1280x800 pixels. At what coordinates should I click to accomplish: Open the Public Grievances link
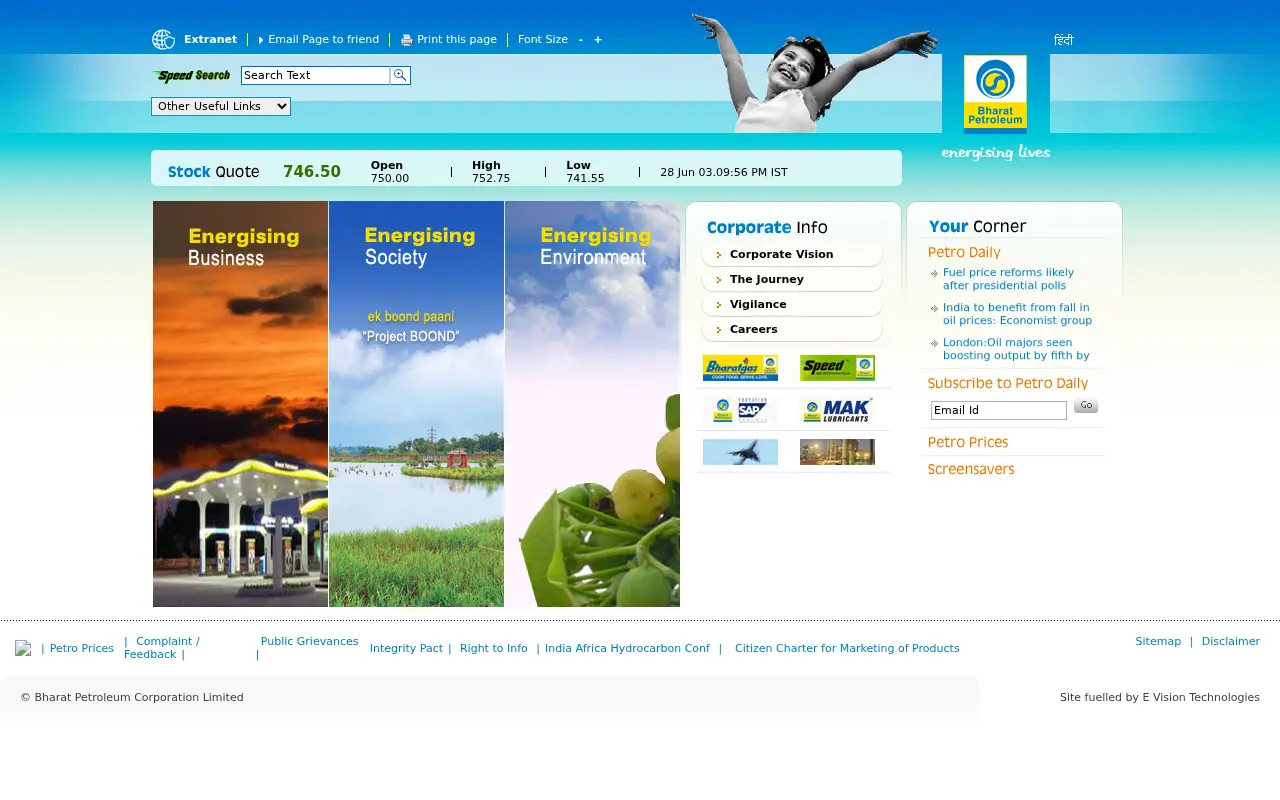309,641
